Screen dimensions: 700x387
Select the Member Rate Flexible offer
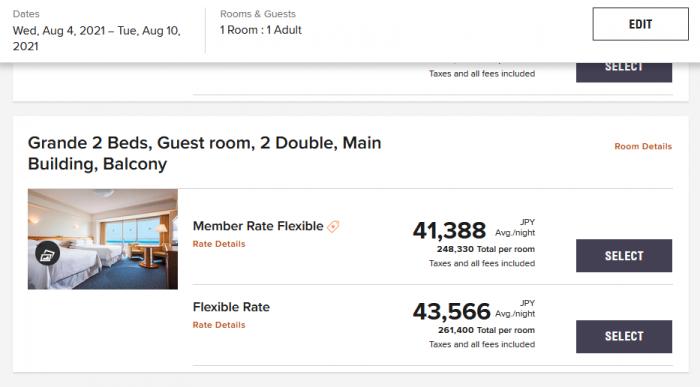624,256
